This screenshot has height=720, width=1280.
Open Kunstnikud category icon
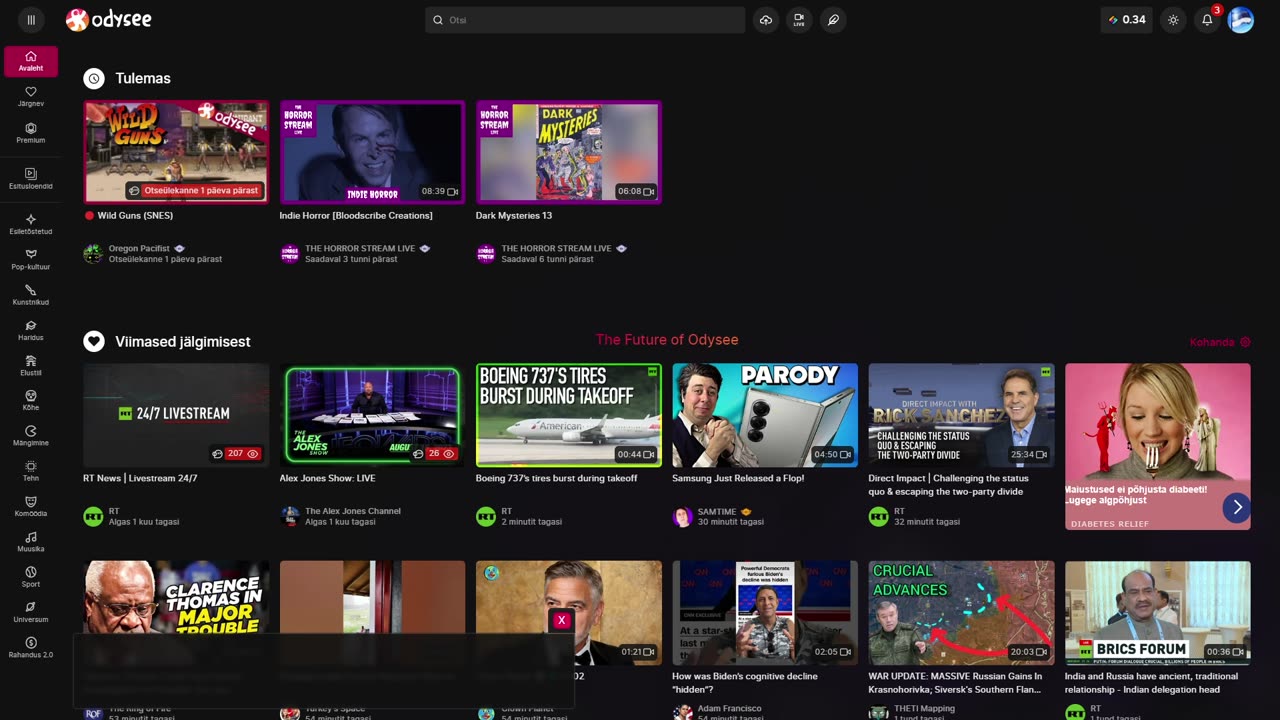click(x=31, y=290)
